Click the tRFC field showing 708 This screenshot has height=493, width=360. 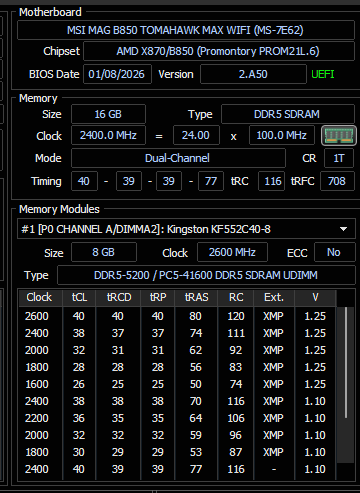point(337,181)
